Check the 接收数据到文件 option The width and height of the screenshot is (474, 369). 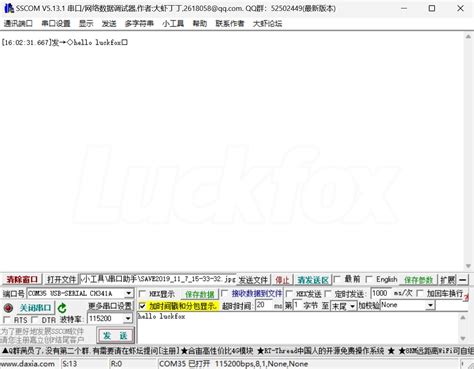225,293
